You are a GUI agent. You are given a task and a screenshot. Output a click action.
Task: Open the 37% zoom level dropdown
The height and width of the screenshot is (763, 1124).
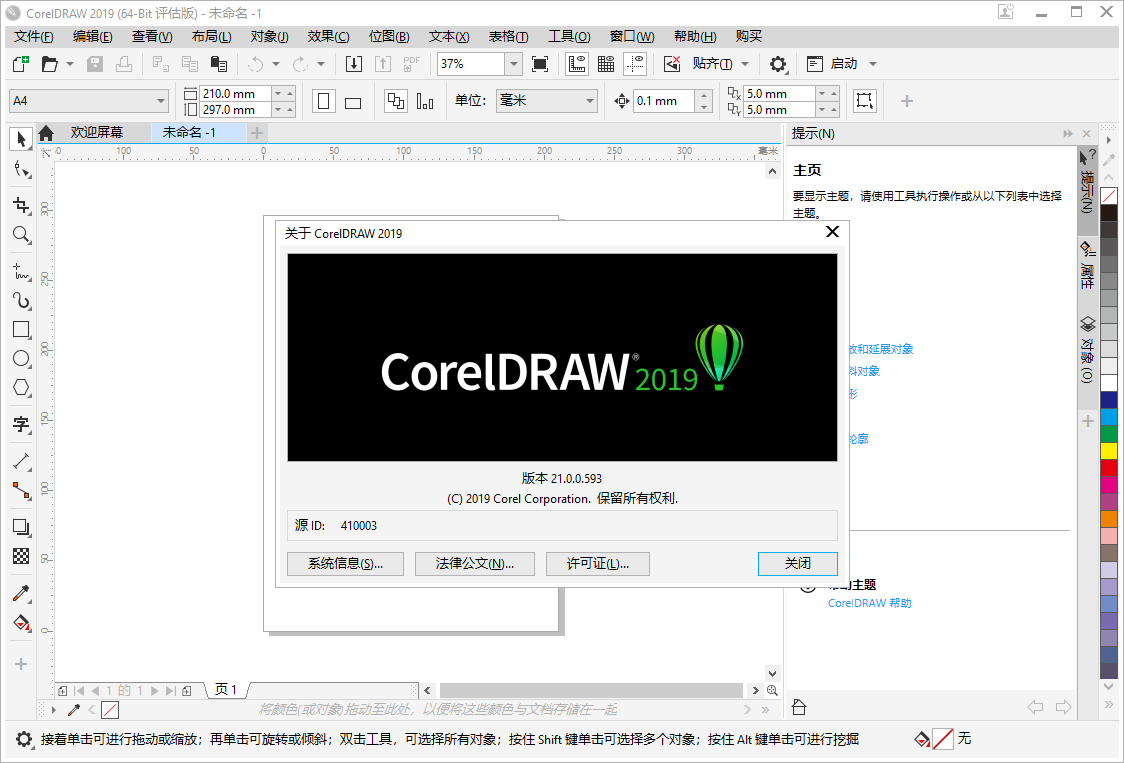513,64
